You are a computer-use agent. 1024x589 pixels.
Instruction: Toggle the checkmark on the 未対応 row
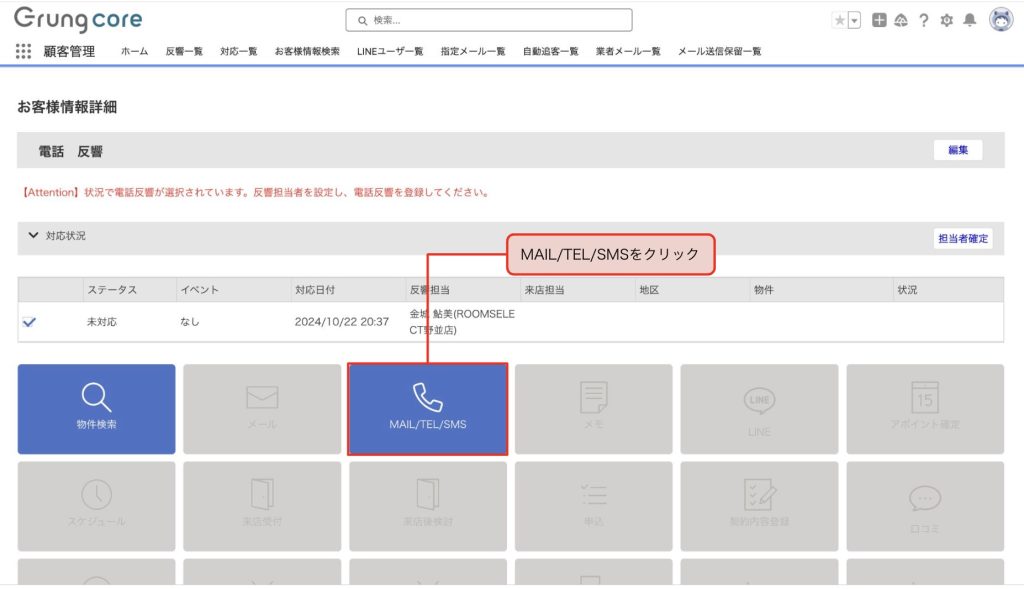pos(29,322)
